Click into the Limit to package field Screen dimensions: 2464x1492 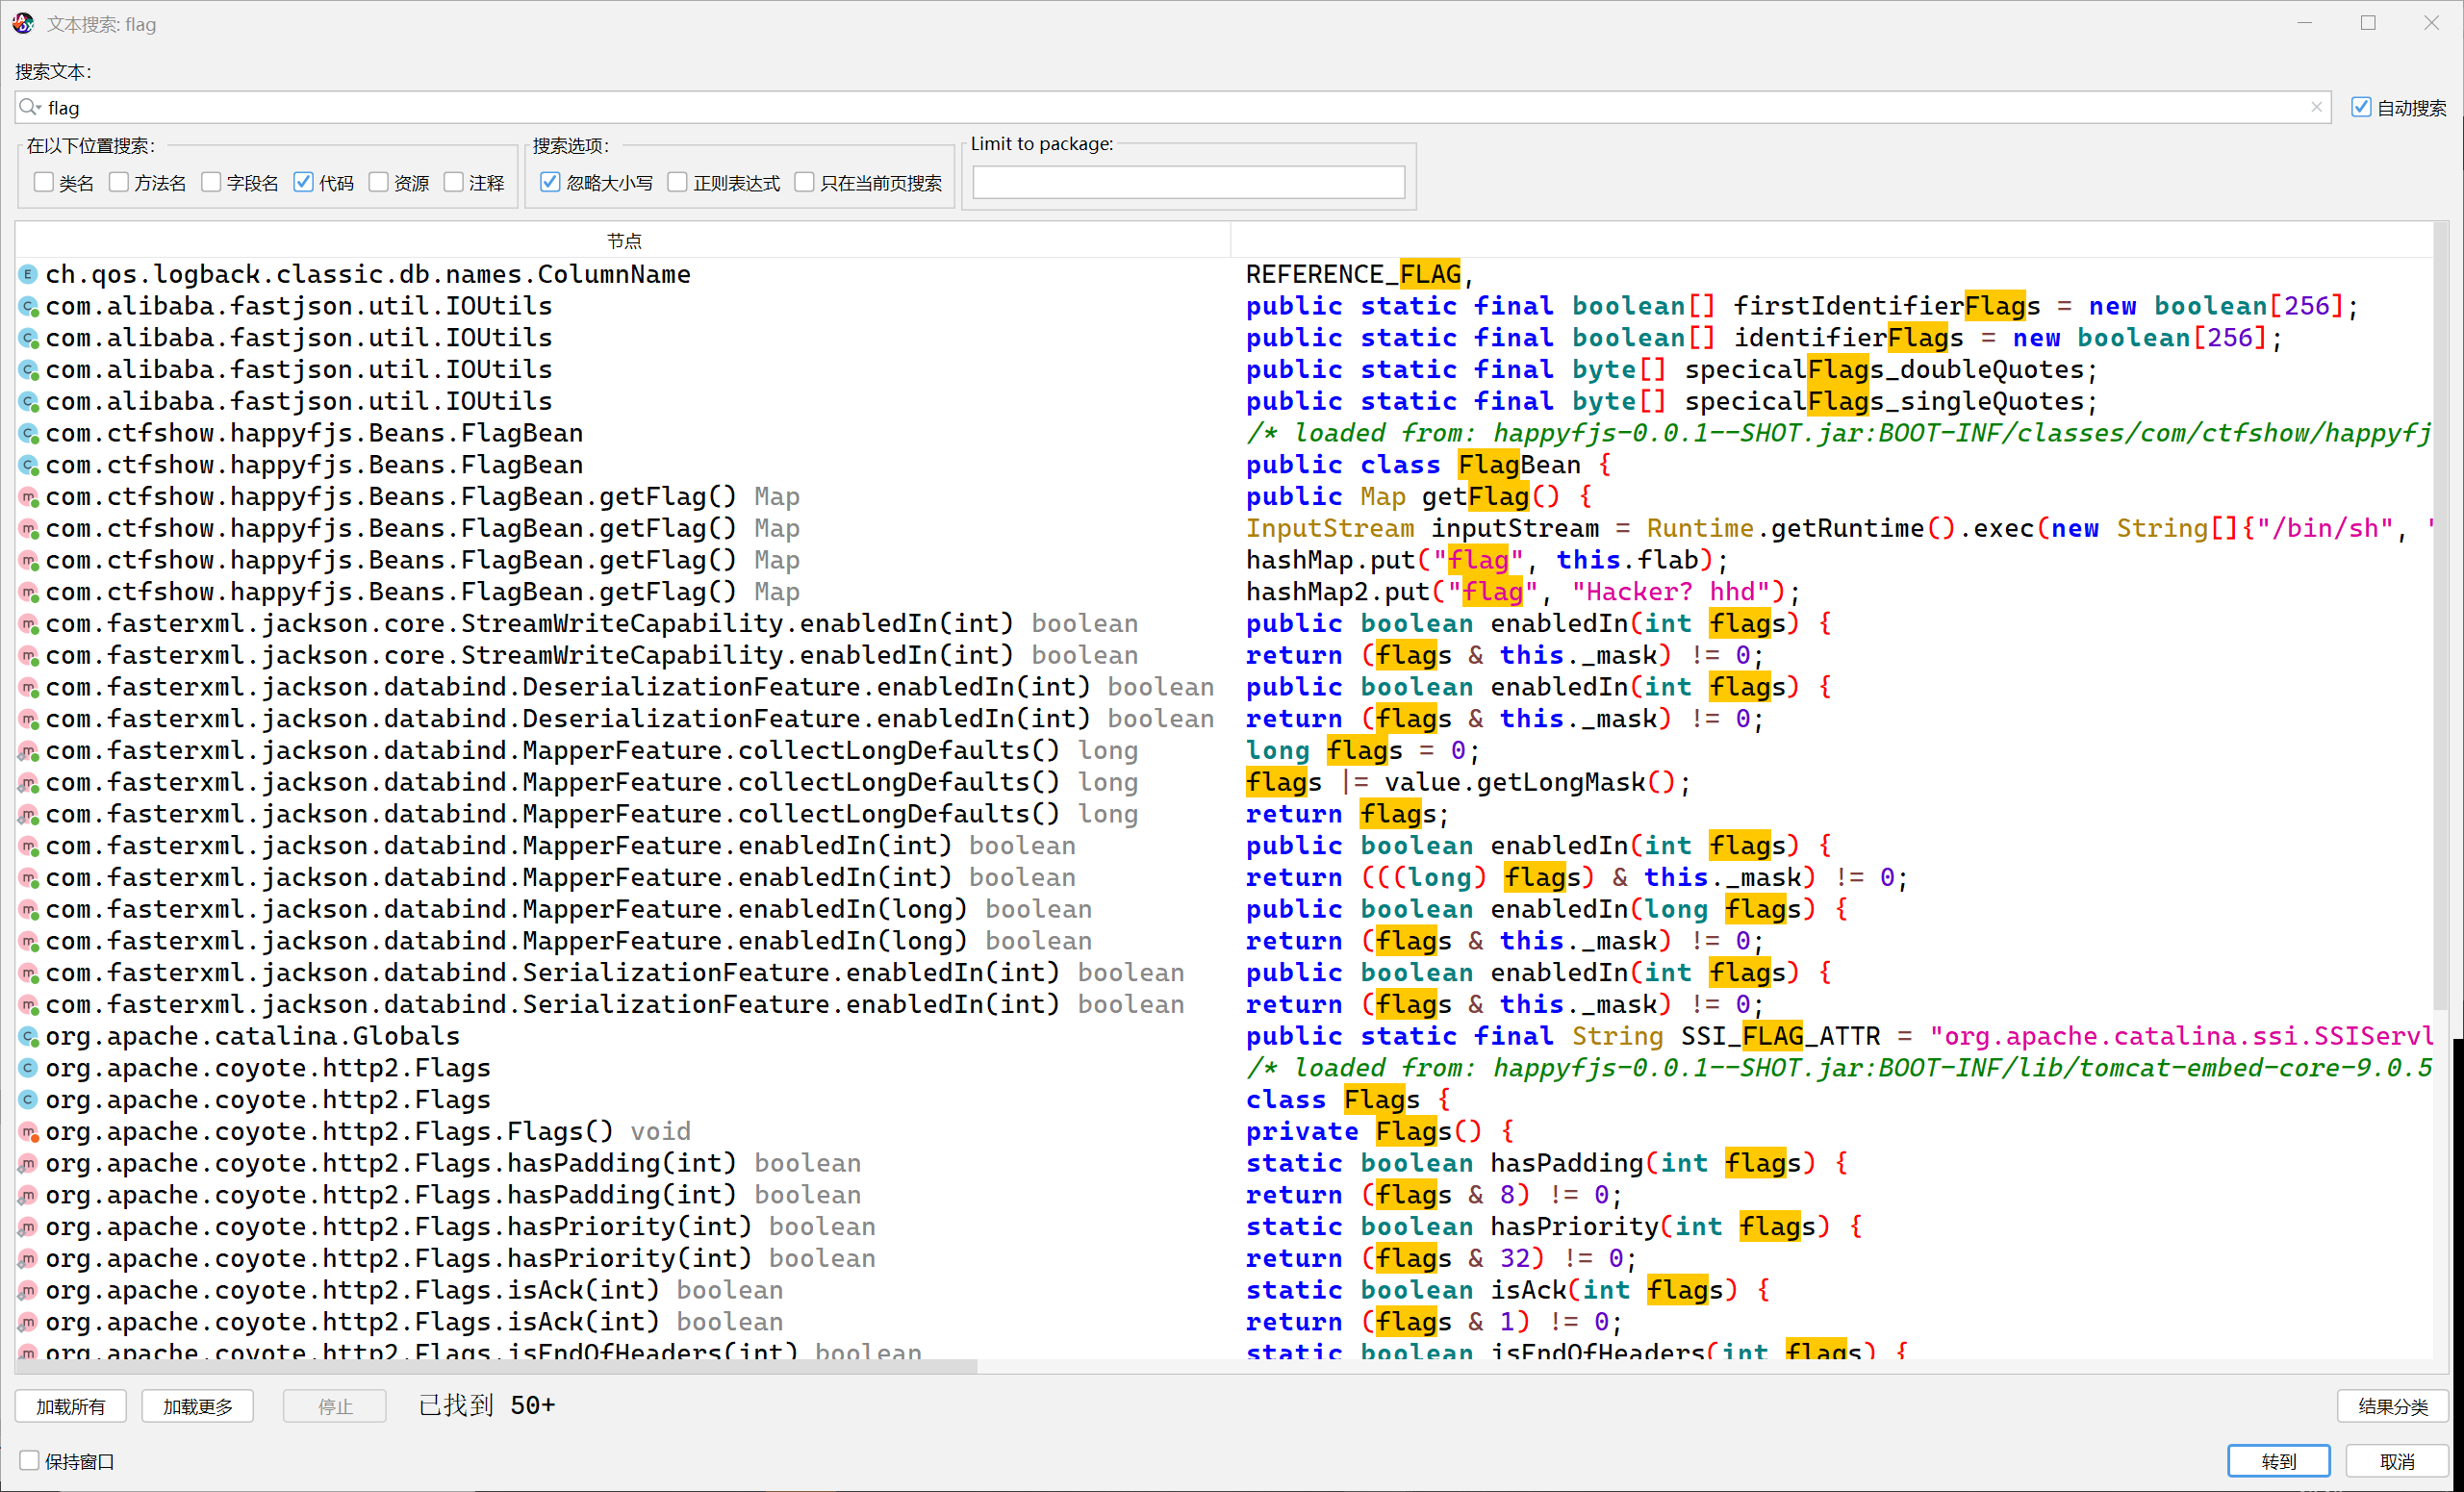tap(1188, 182)
